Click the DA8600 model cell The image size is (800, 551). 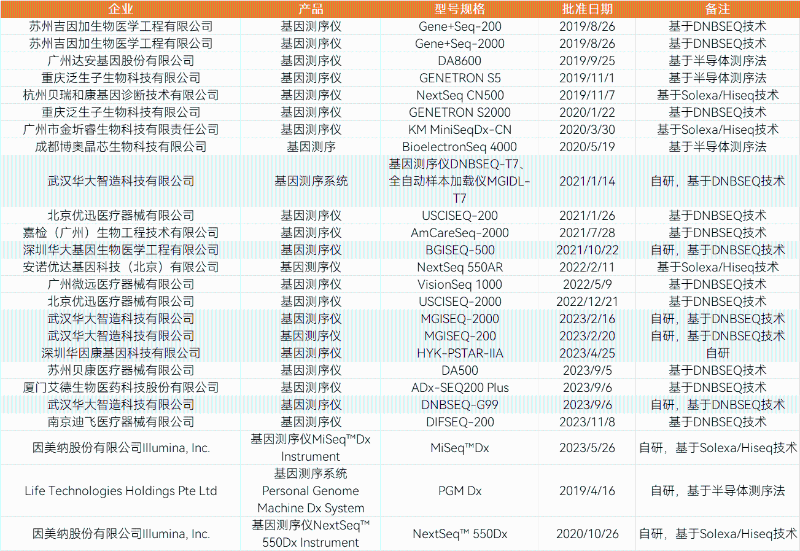(459, 60)
